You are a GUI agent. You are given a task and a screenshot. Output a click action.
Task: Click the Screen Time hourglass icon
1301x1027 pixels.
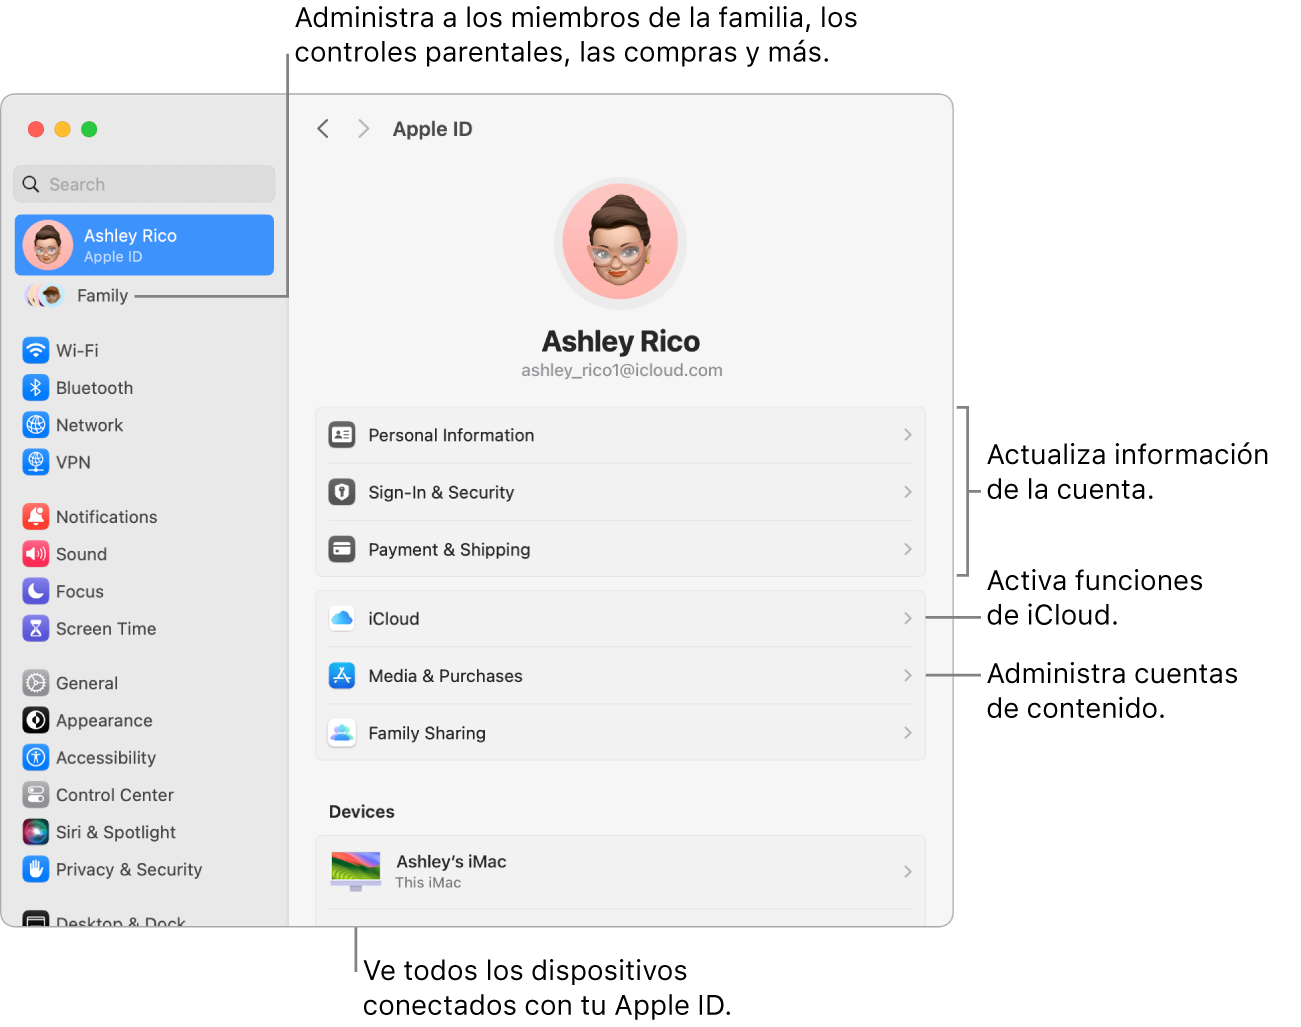pos(36,628)
